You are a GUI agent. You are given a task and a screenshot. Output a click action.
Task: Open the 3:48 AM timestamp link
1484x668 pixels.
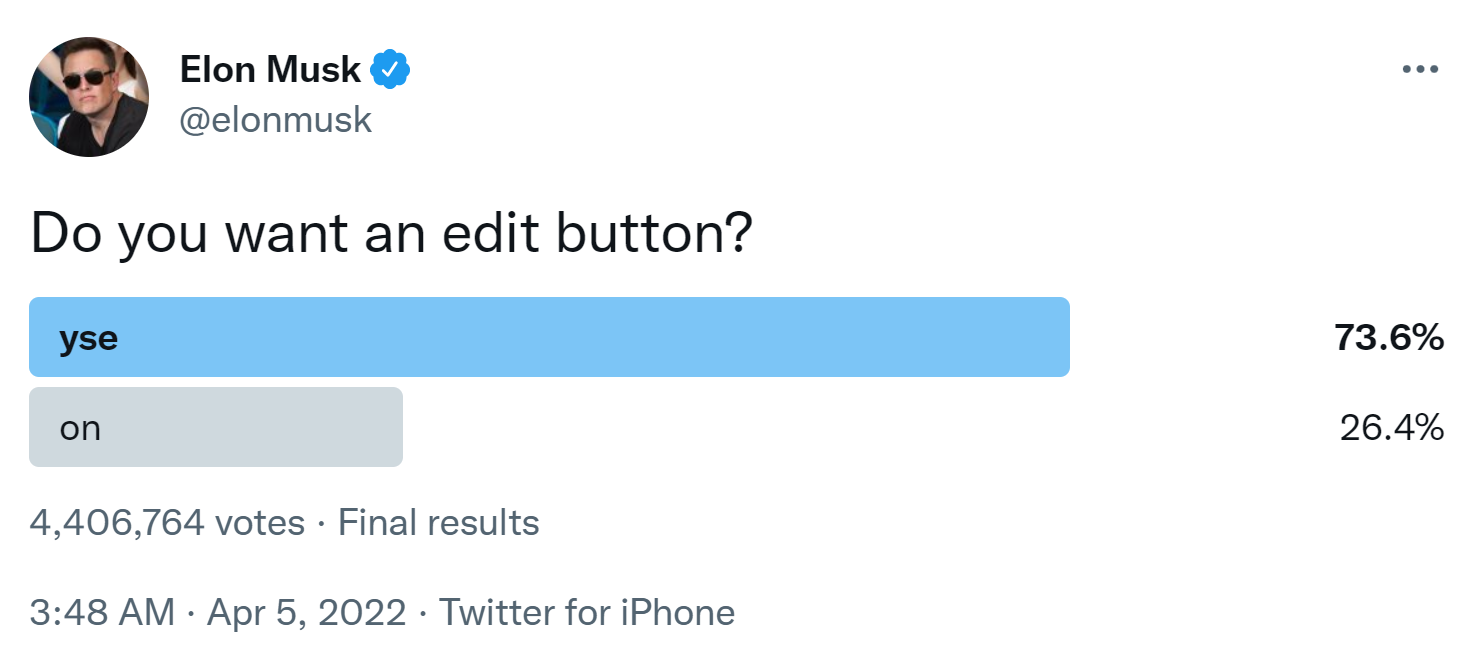(102, 612)
